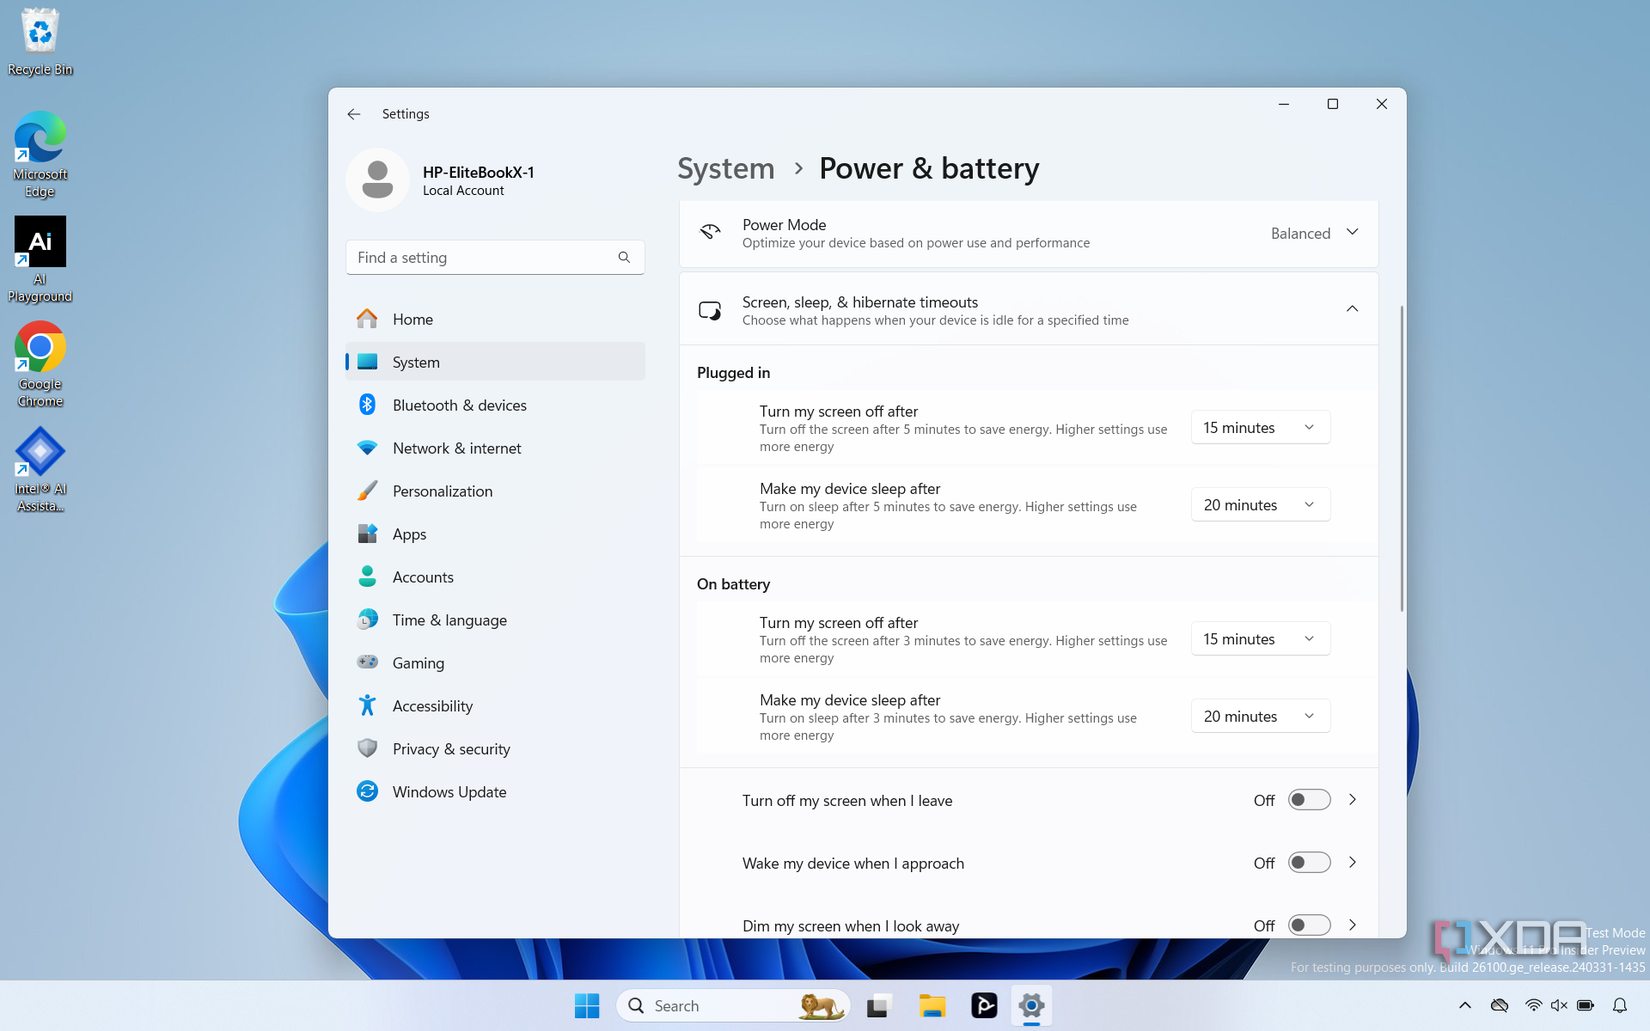The image size is (1650, 1031).
Task: Collapse Screen, sleep, & hibernate timeouts section
Action: [x=1351, y=309]
